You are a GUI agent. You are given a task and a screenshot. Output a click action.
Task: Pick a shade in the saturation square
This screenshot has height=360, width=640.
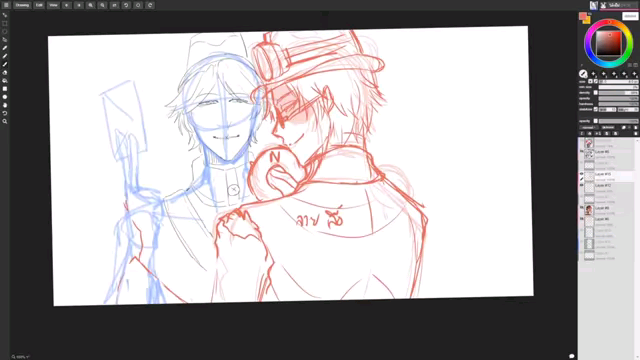(x=609, y=43)
